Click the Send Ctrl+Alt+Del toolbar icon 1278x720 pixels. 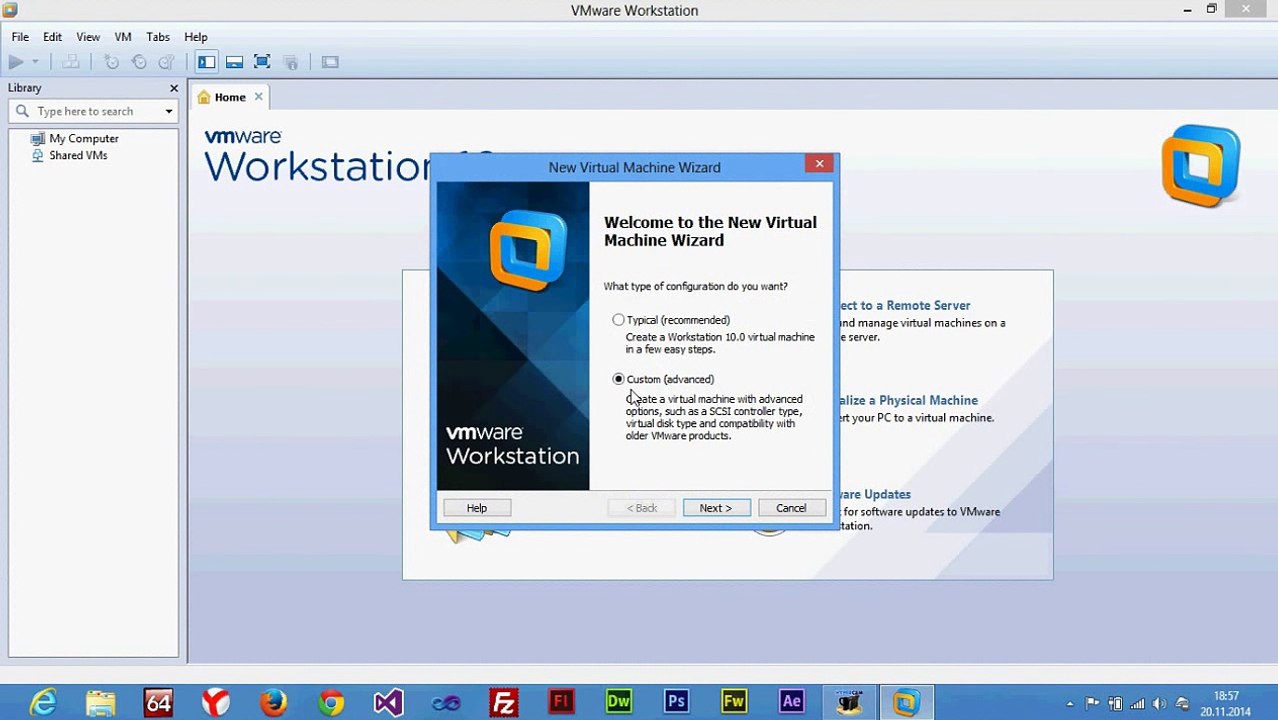[70, 62]
